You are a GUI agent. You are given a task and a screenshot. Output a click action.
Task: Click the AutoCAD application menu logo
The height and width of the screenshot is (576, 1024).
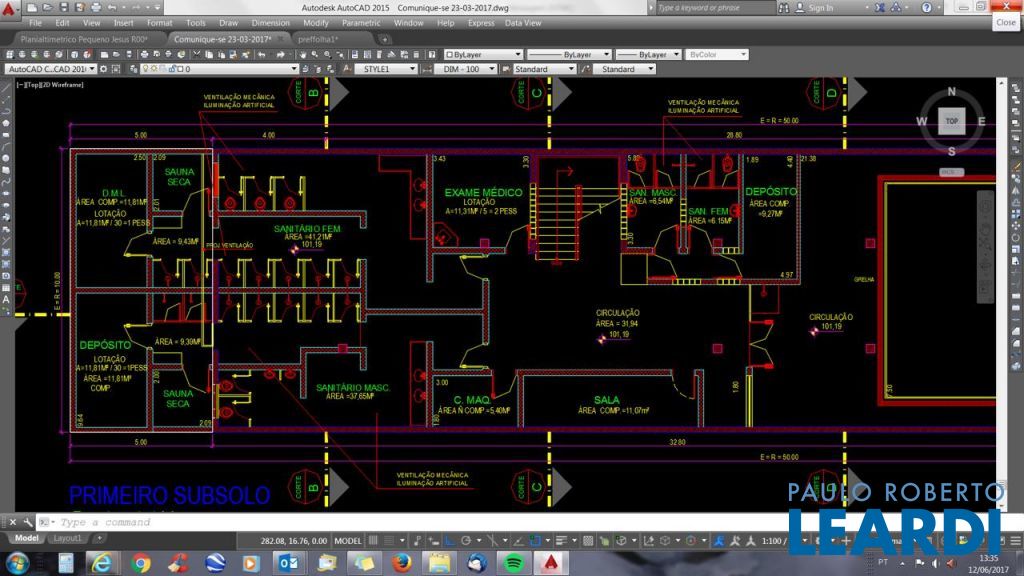tap(10, 8)
